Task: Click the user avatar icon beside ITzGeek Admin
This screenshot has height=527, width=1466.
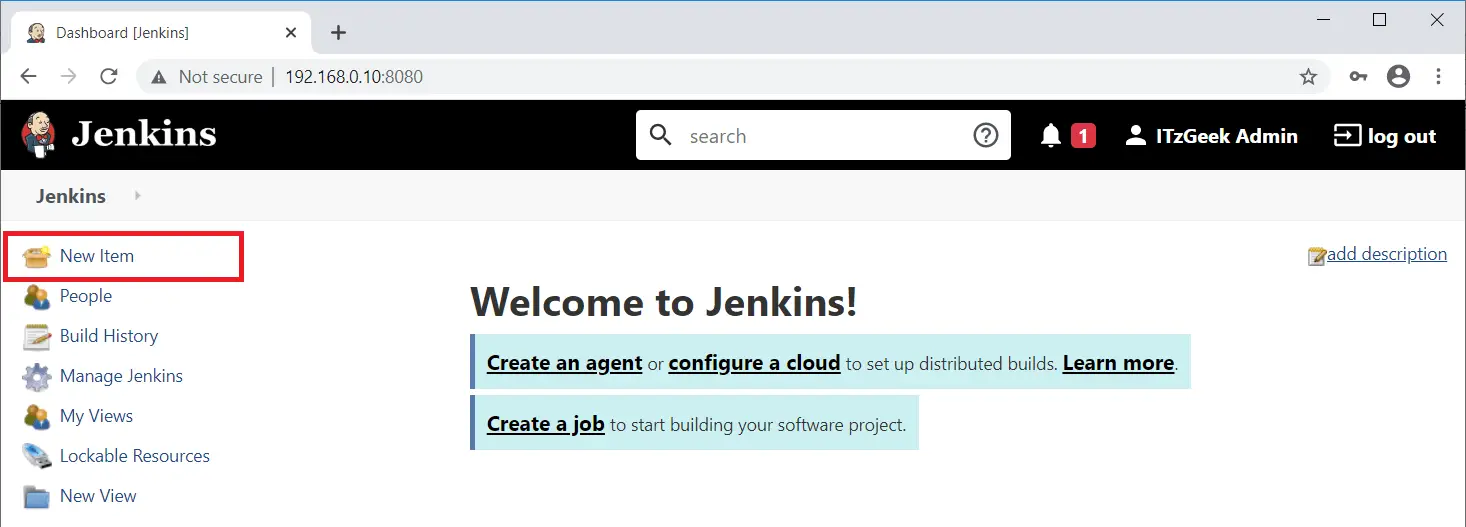Action: pyautogui.click(x=1135, y=136)
